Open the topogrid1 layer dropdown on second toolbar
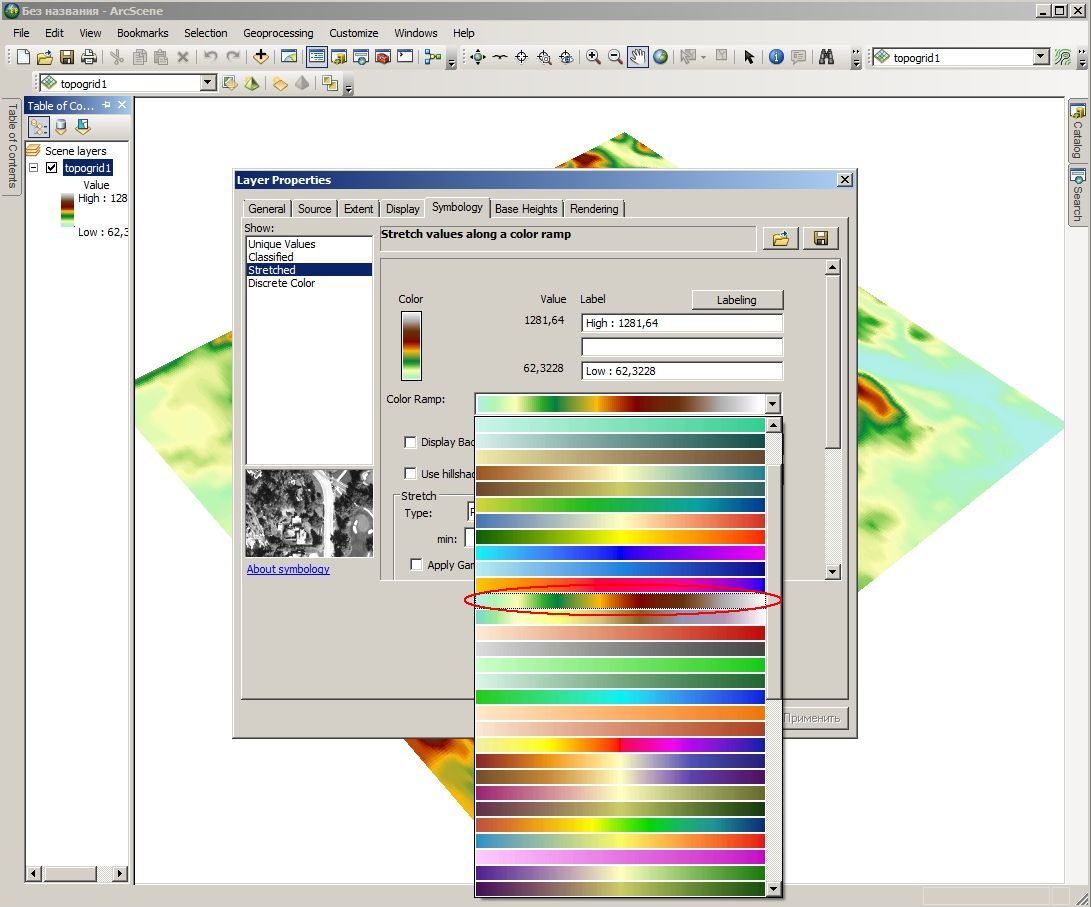Viewport: 1091px width, 907px height. [x=207, y=83]
